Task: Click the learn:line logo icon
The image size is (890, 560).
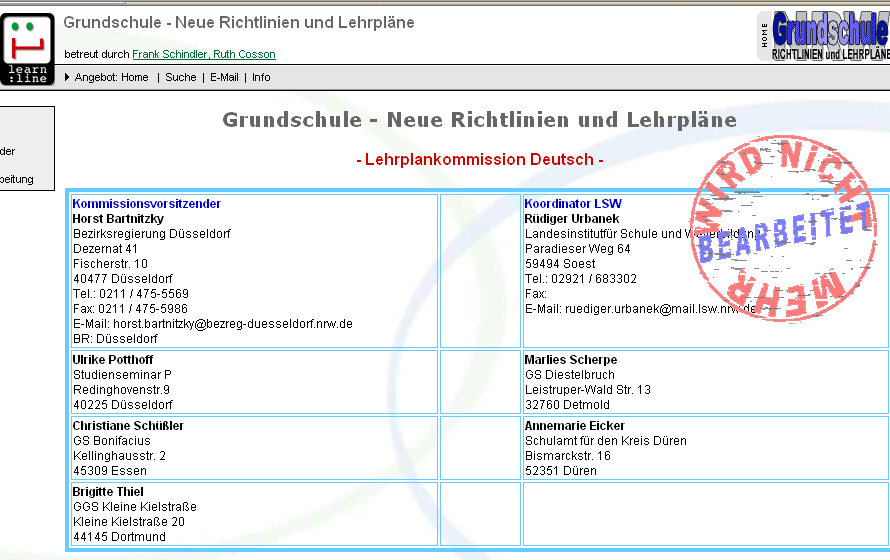Action: click(x=28, y=48)
